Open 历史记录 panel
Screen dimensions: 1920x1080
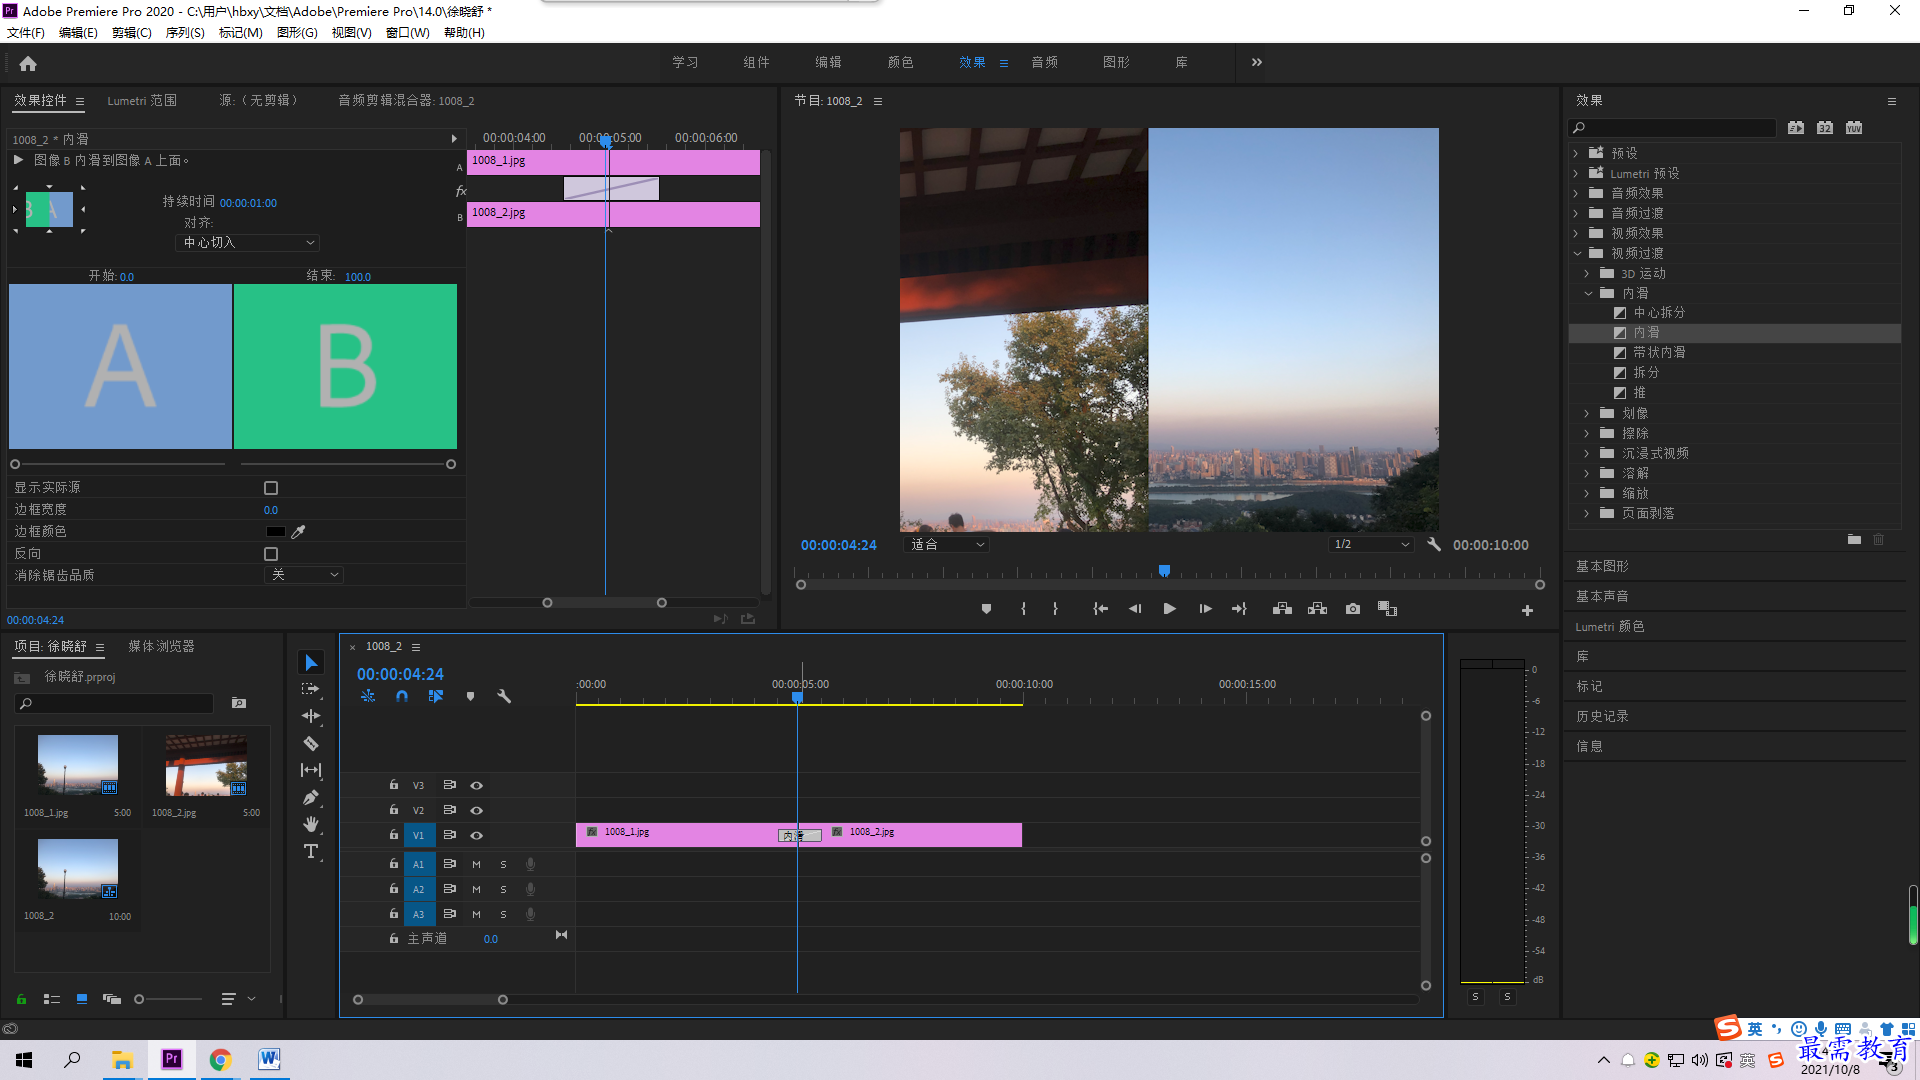1602,716
